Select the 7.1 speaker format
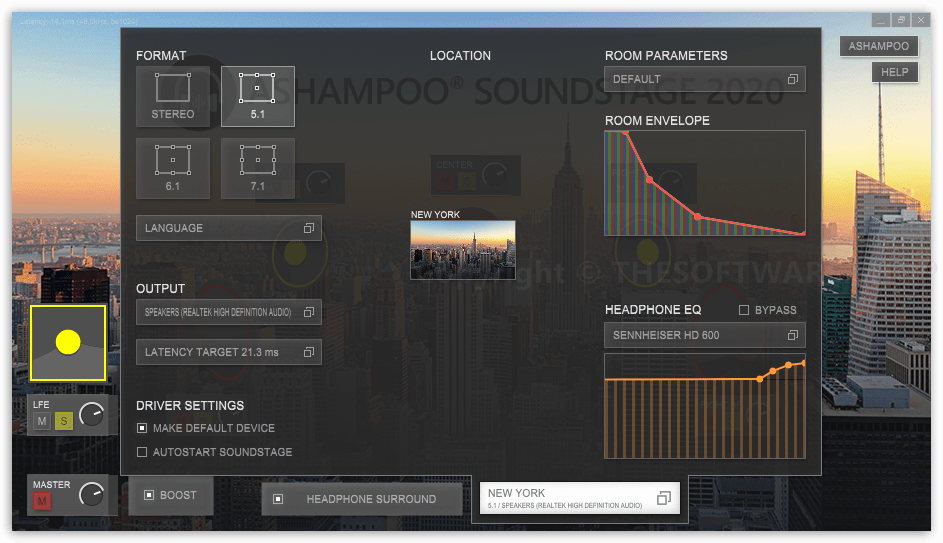The width and height of the screenshot is (943, 543). point(257,168)
